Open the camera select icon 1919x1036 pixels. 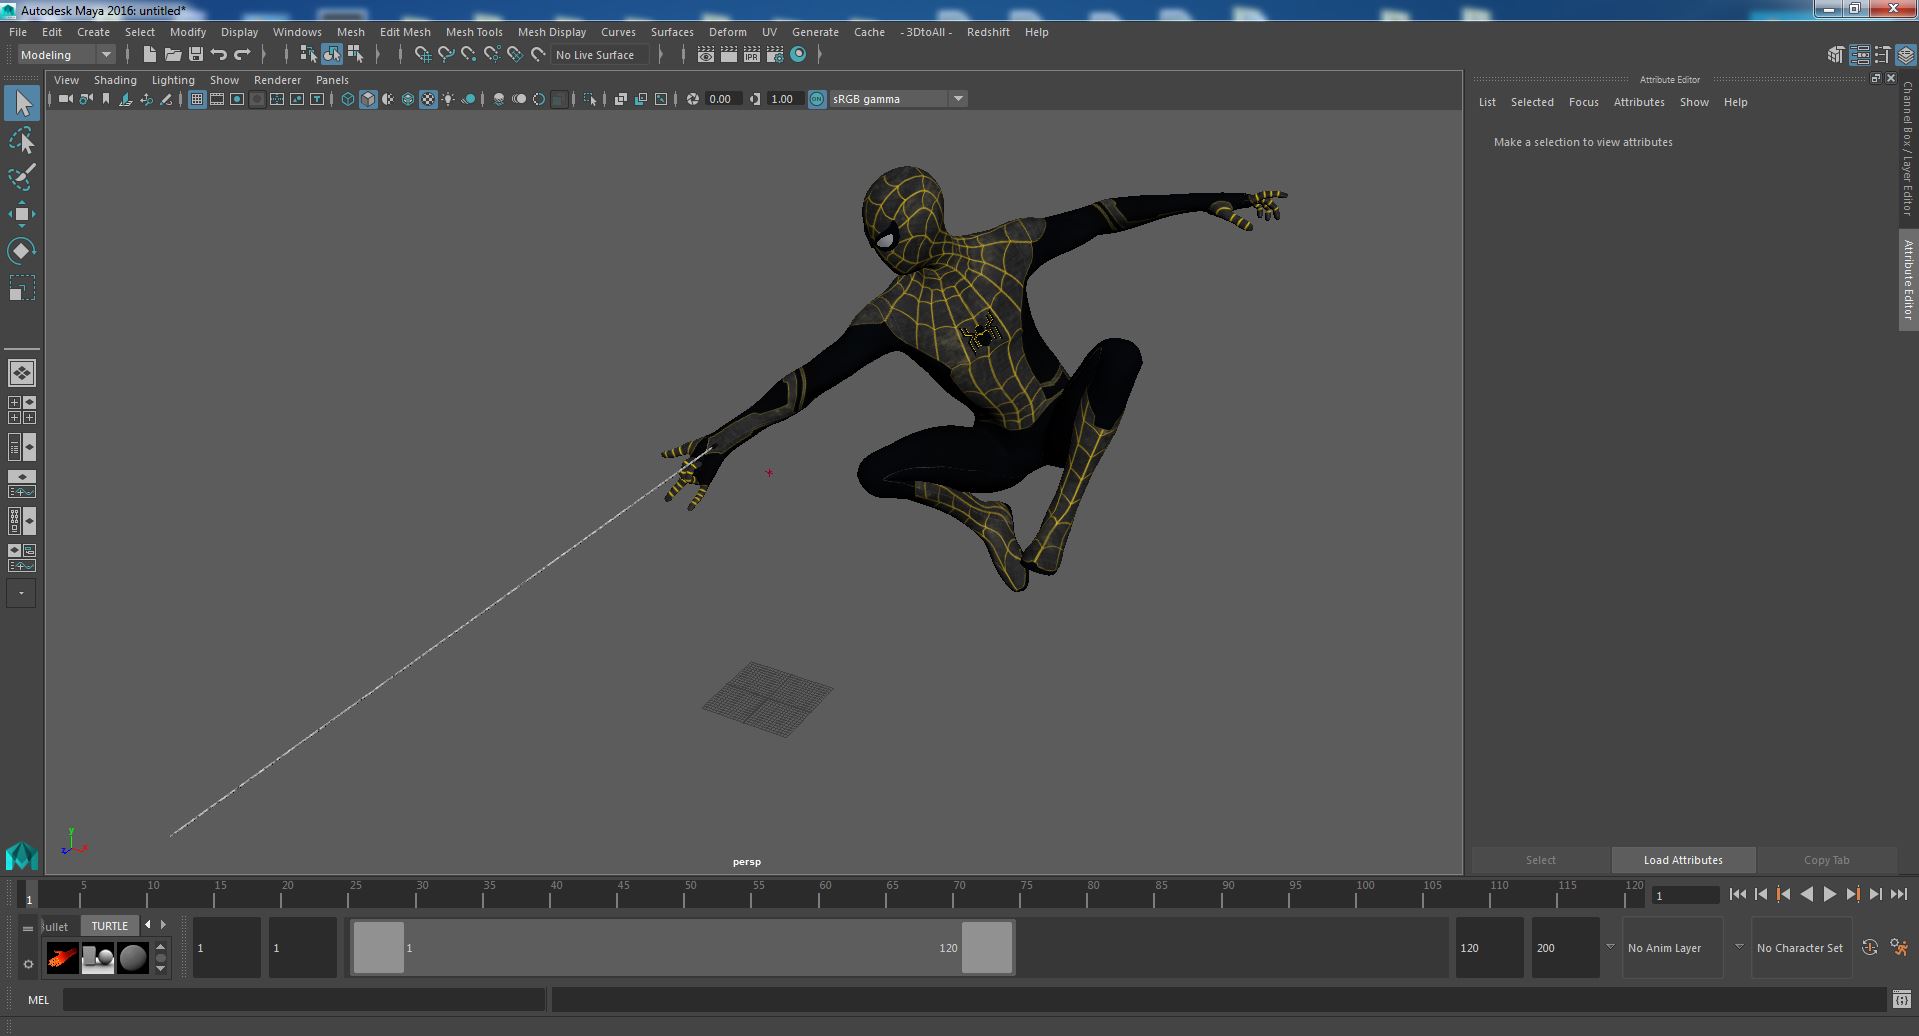coord(65,99)
